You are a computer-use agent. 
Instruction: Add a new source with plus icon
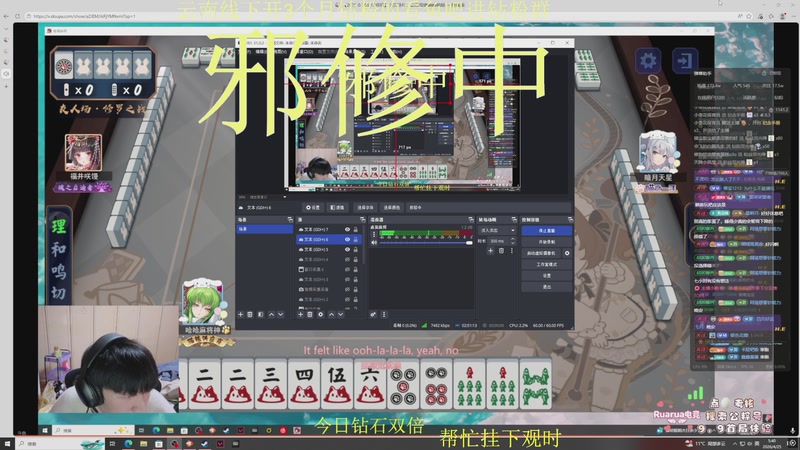301,314
